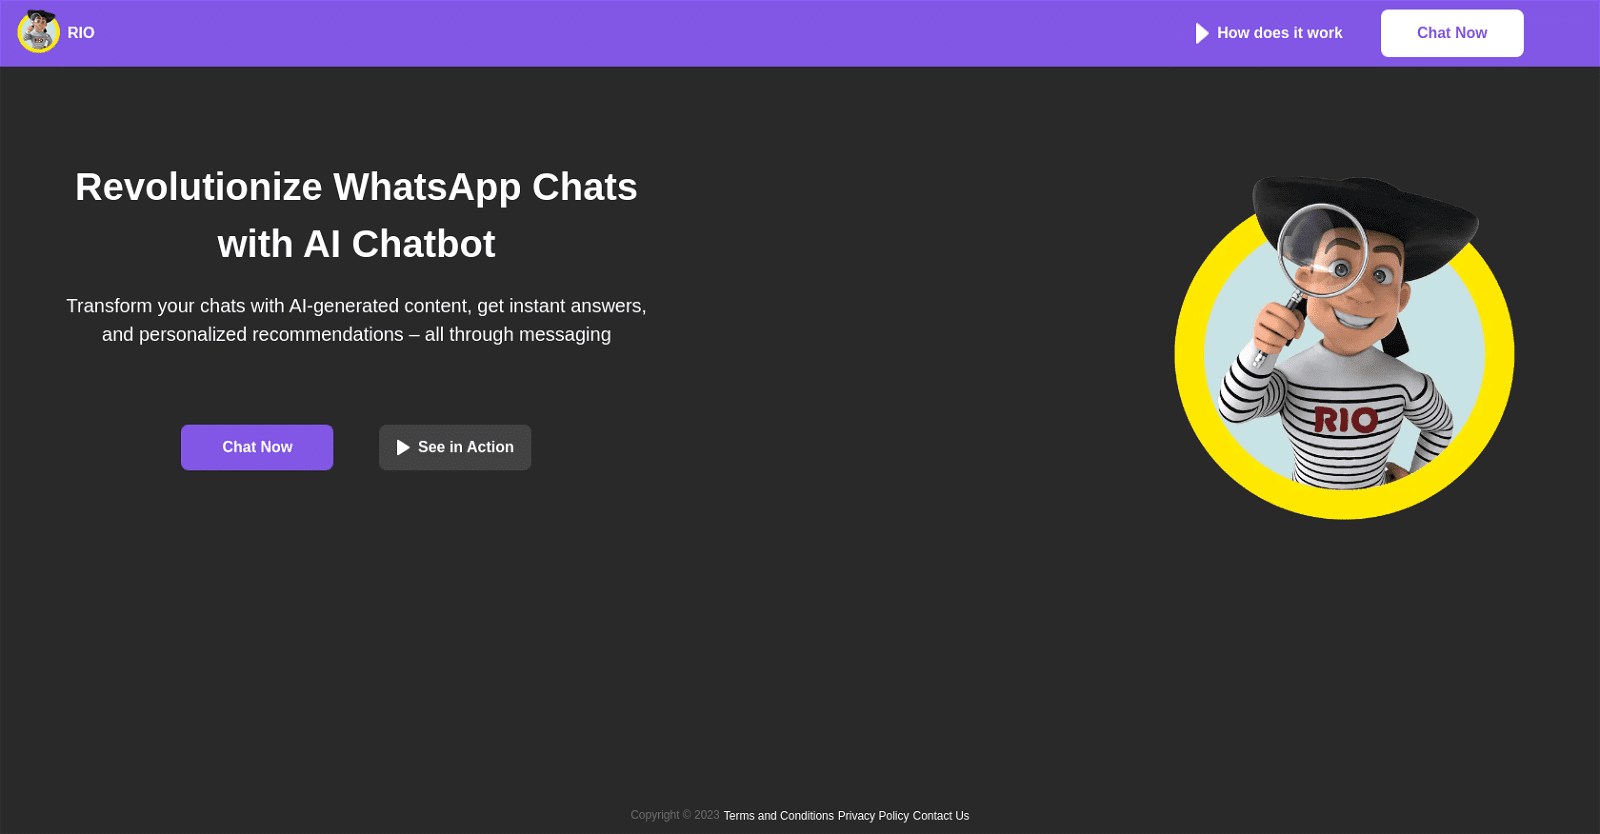Open the Privacy Policy footer link
The width and height of the screenshot is (1600, 834).
point(873,816)
